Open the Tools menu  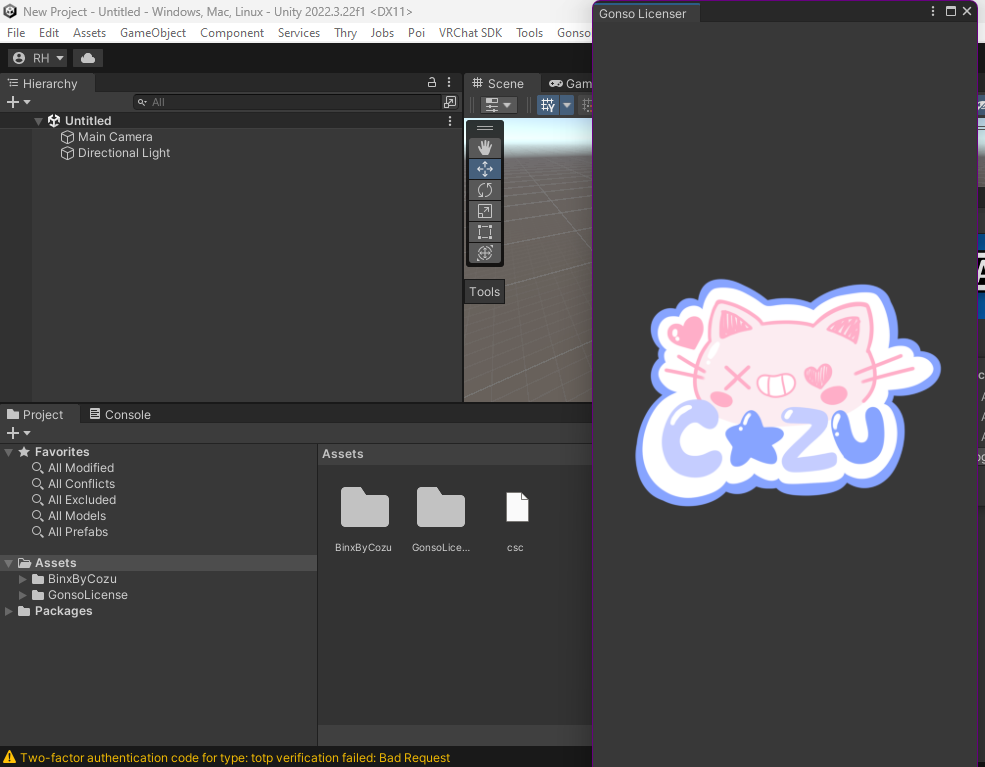(529, 33)
